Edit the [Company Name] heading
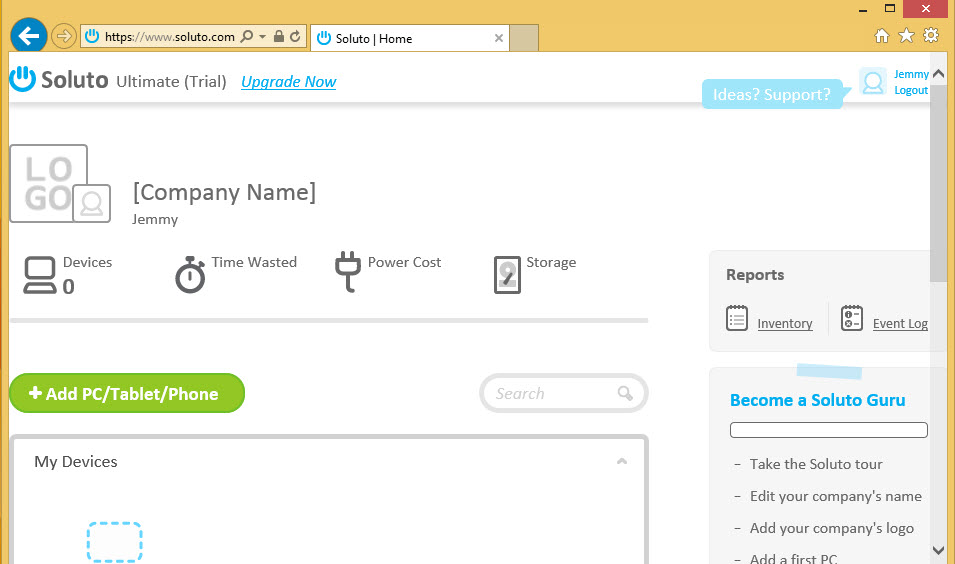The image size is (955, 564). click(225, 192)
